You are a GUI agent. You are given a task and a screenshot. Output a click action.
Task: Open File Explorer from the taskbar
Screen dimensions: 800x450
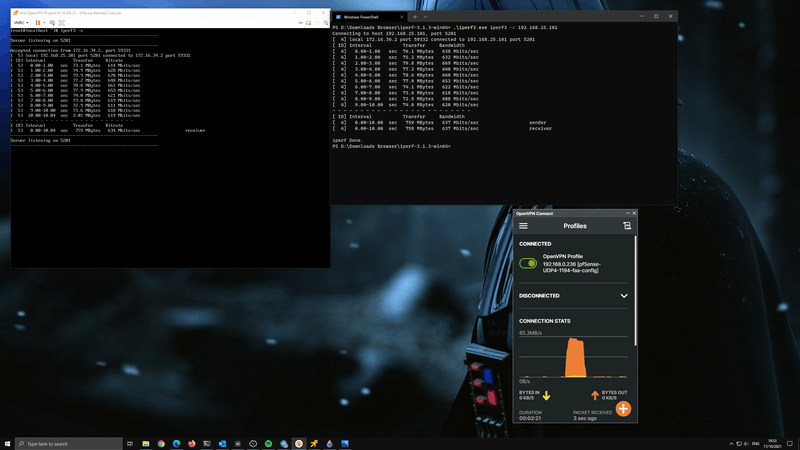(x=146, y=443)
